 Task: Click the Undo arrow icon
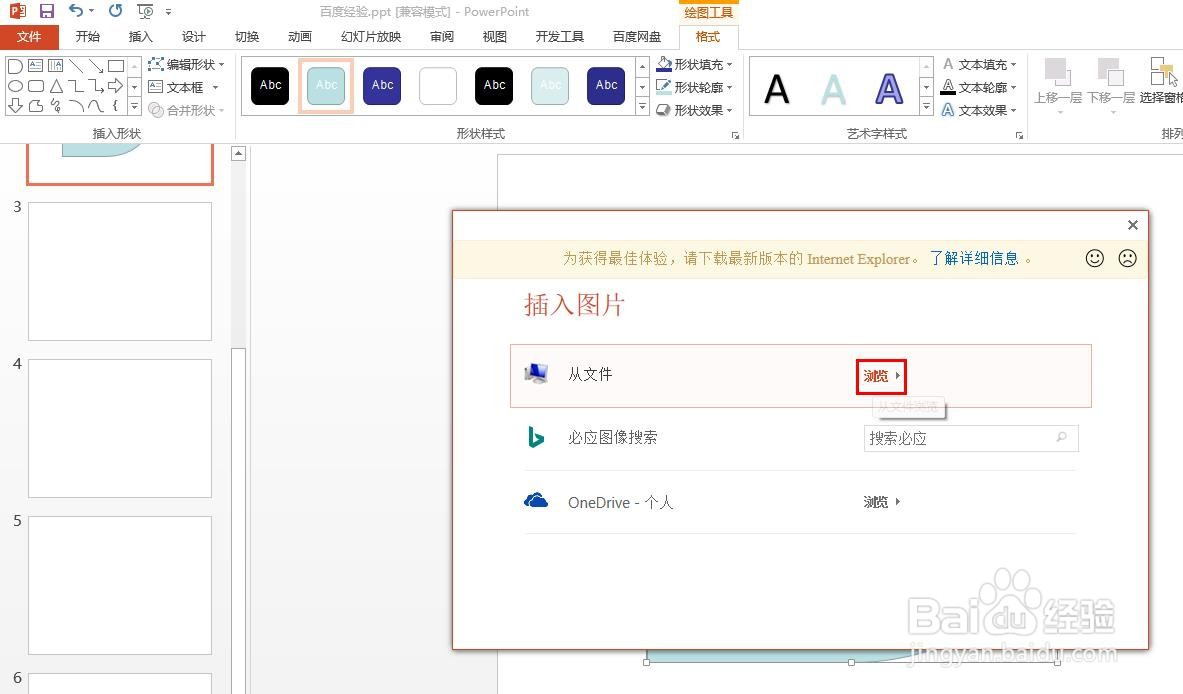click(x=75, y=11)
